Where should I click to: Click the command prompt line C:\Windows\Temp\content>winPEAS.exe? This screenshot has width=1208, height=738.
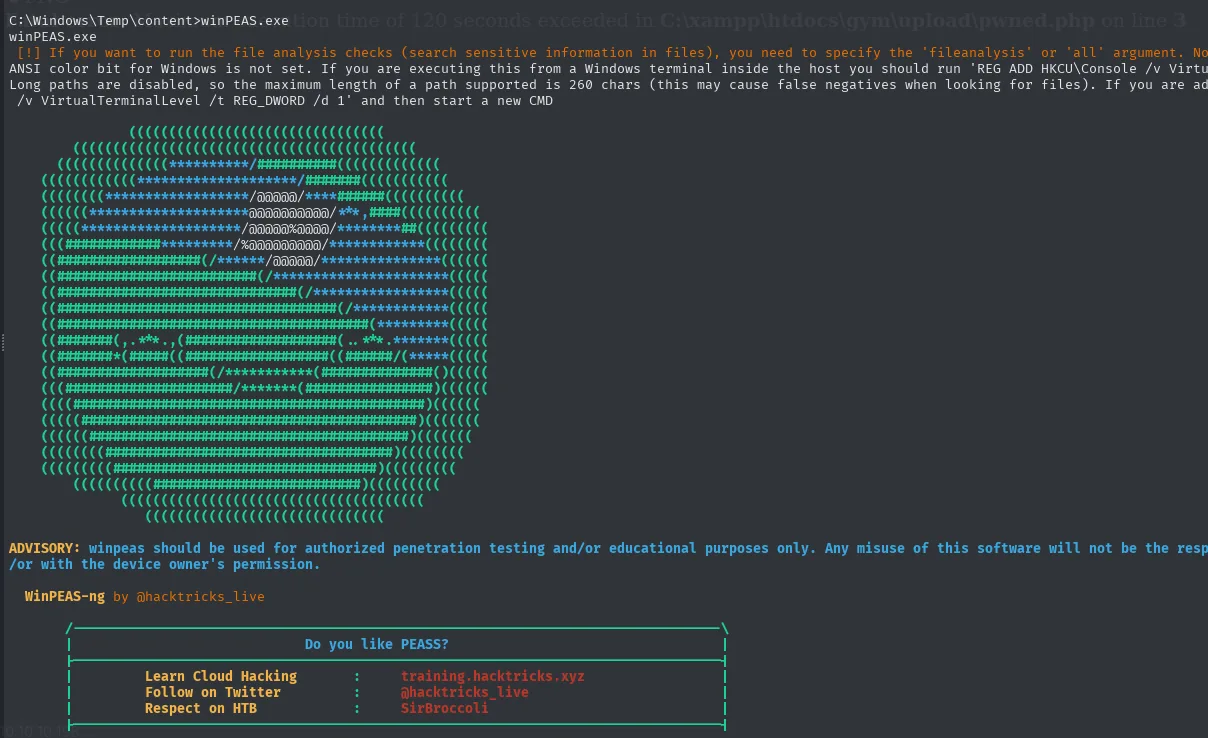(148, 21)
